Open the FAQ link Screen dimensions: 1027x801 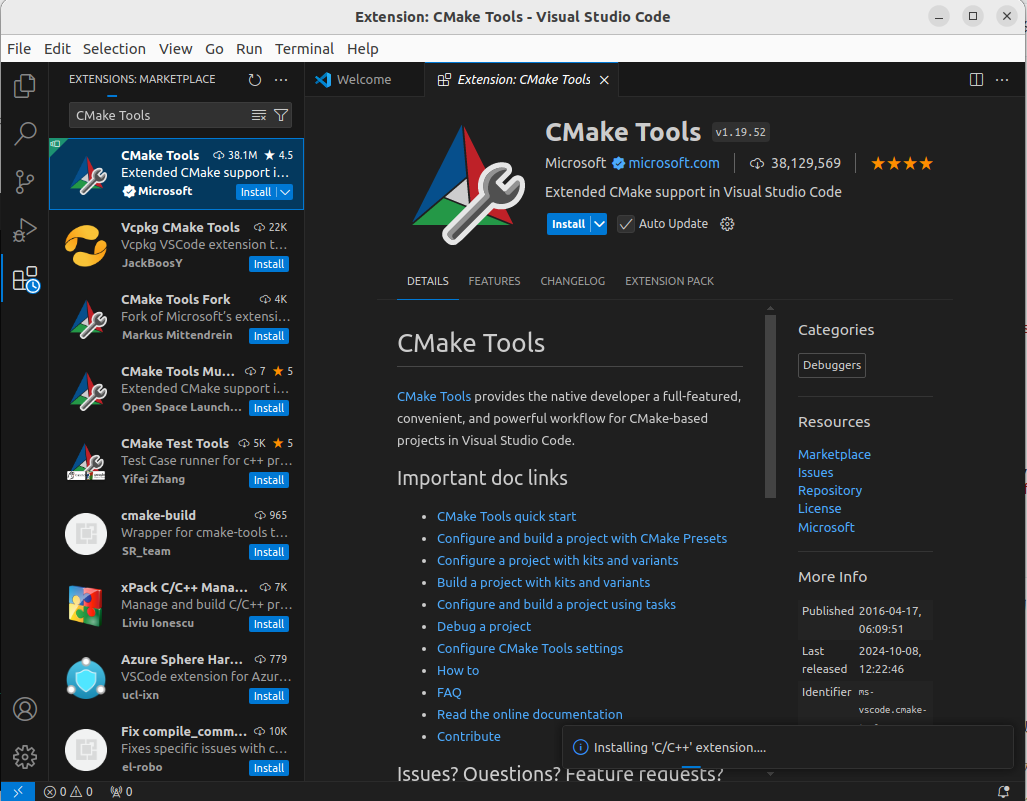pos(449,692)
